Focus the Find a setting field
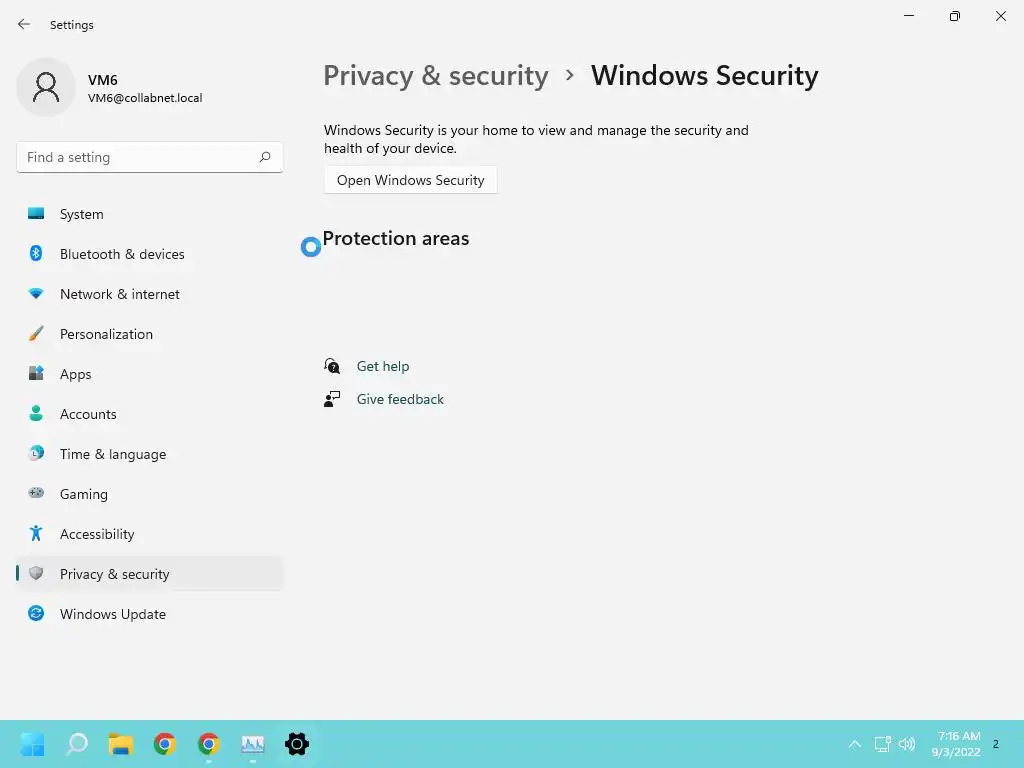1024x768 pixels. pos(150,157)
